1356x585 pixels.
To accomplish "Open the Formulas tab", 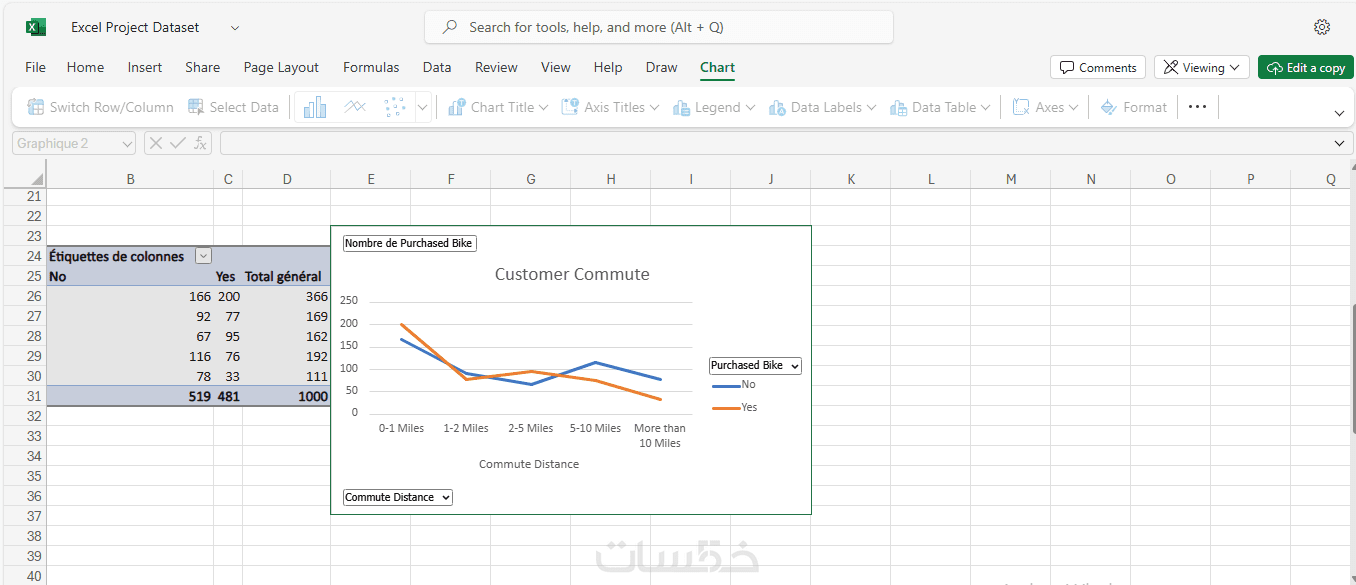I will (371, 67).
